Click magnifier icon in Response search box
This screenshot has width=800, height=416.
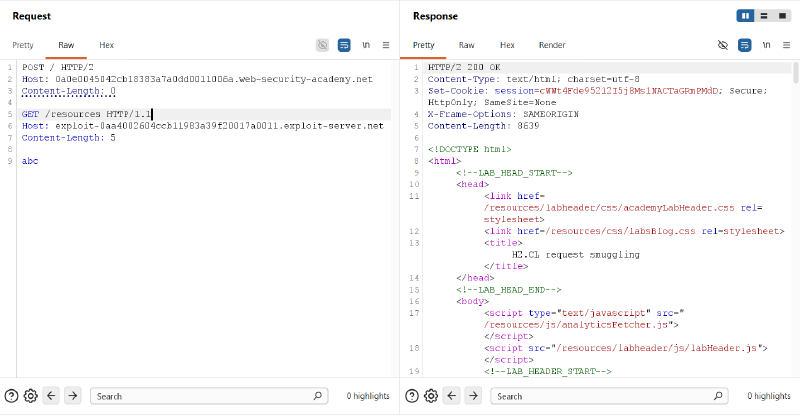[x=718, y=396]
